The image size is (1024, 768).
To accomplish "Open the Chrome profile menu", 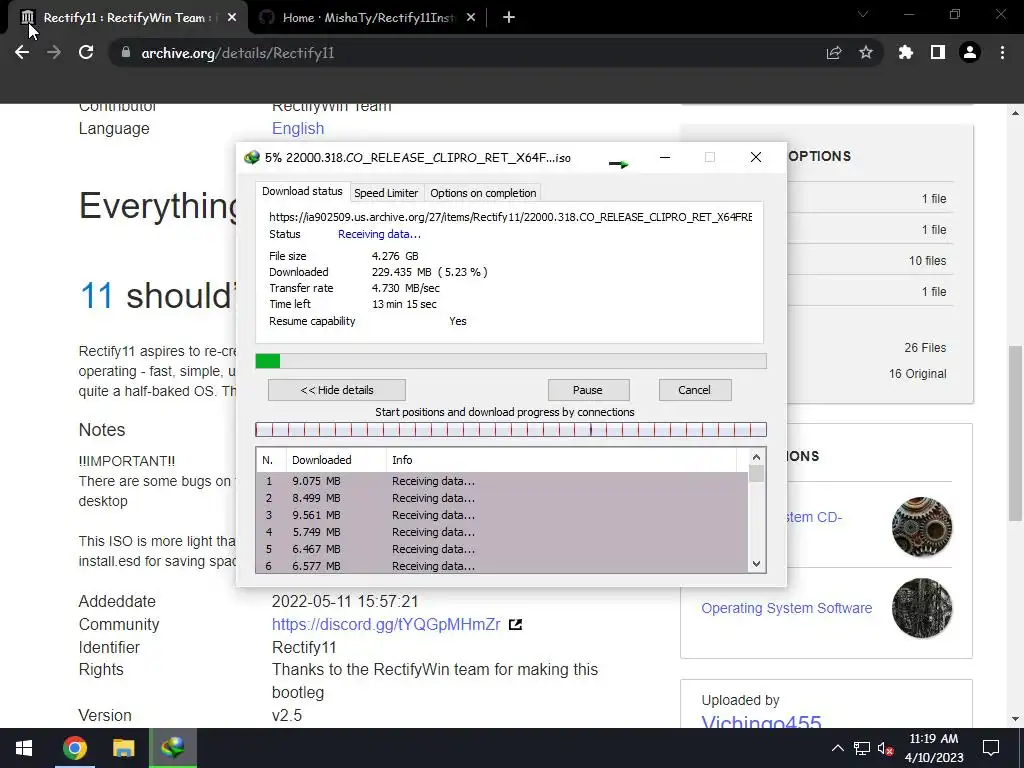I will (x=970, y=53).
